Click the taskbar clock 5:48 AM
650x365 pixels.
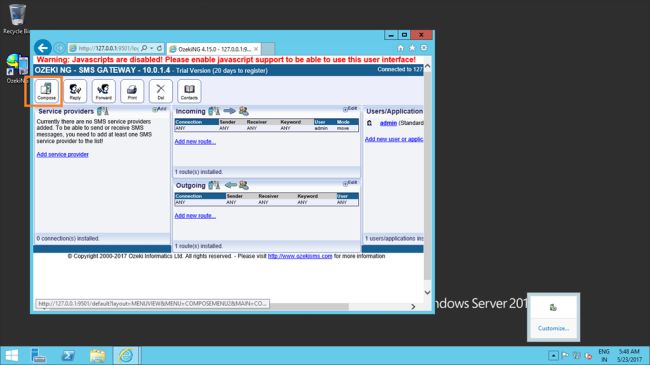point(629,355)
